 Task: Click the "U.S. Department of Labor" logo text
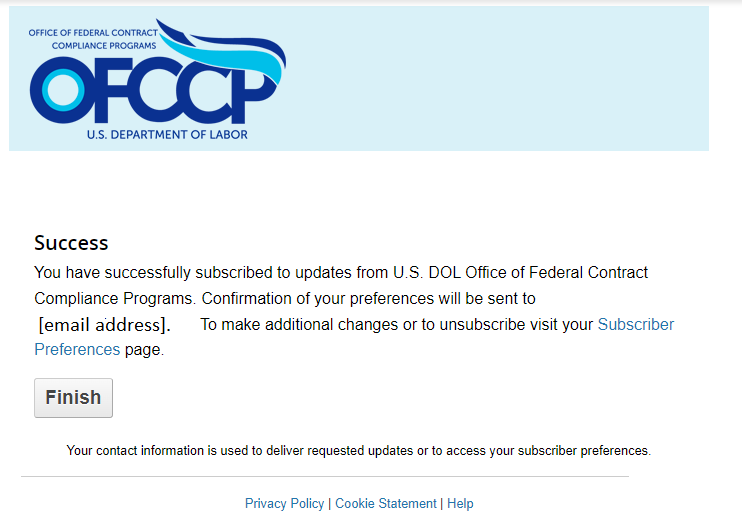[167, 134]
